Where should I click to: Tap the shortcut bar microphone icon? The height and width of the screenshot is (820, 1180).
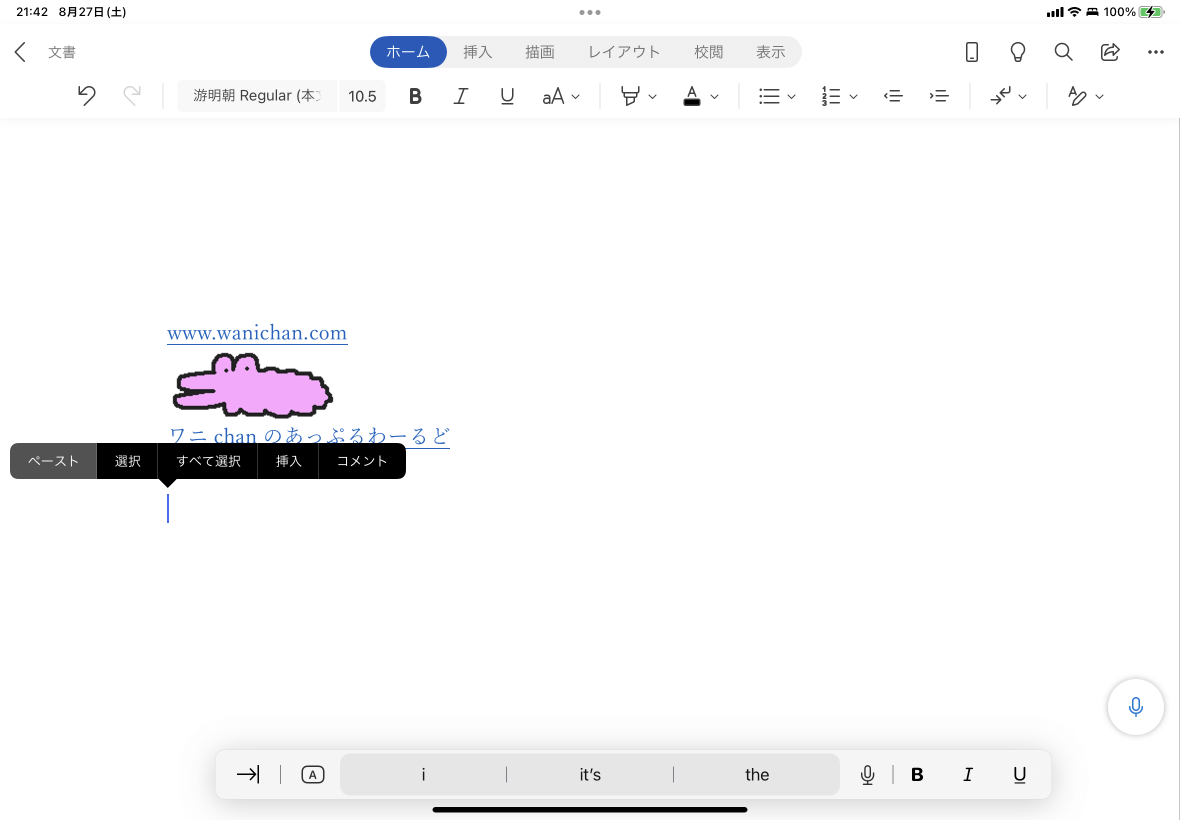867,774
